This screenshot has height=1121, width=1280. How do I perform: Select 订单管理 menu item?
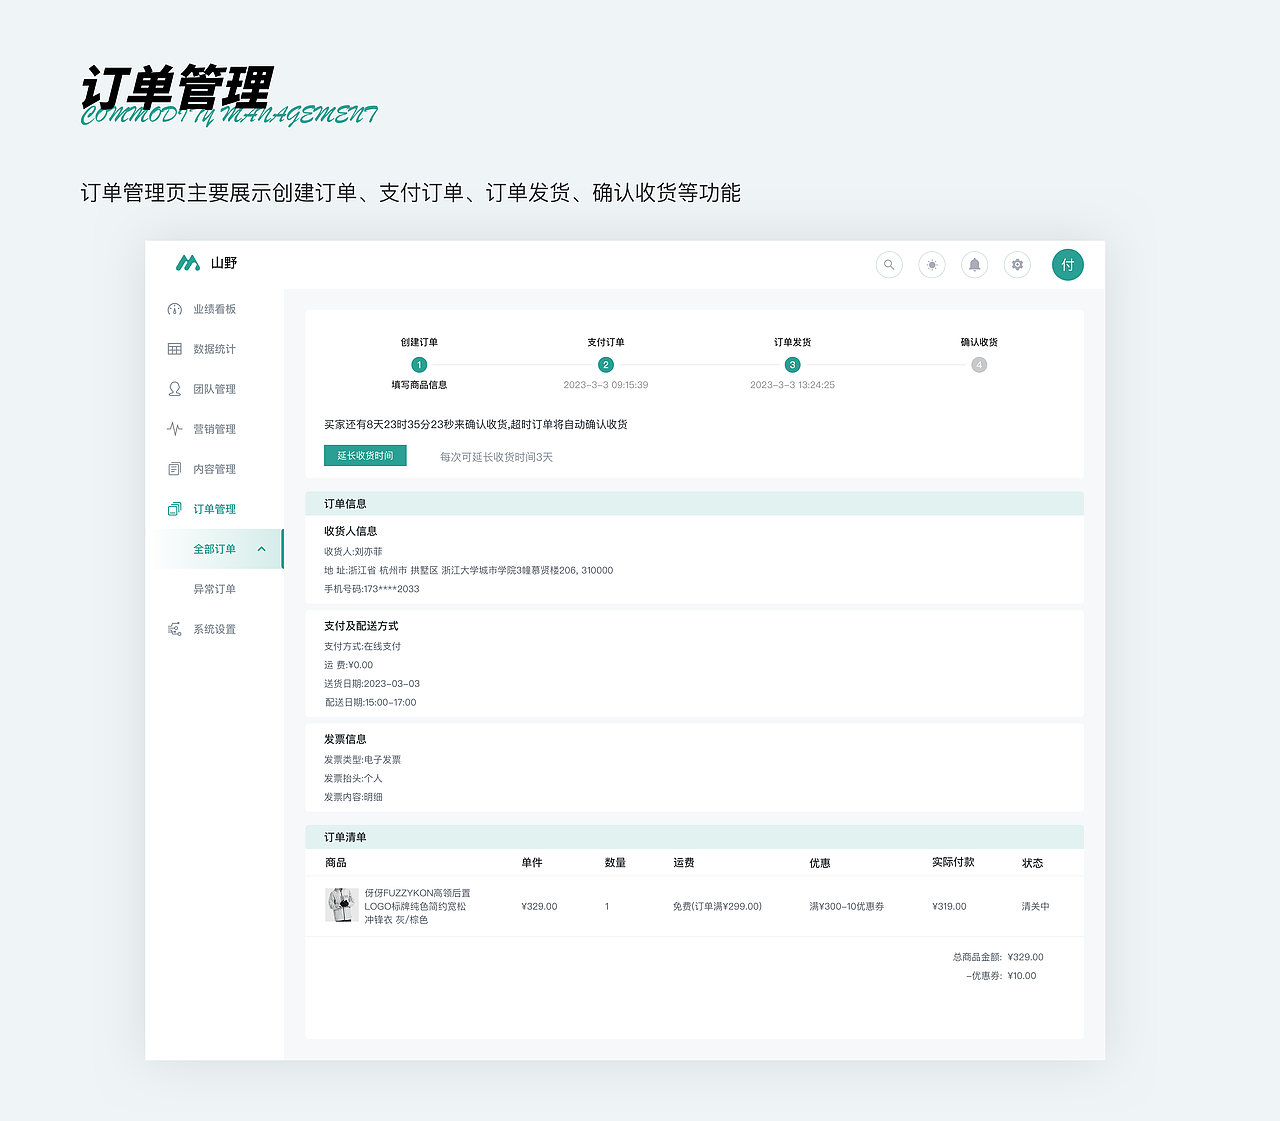coord(215,509)
